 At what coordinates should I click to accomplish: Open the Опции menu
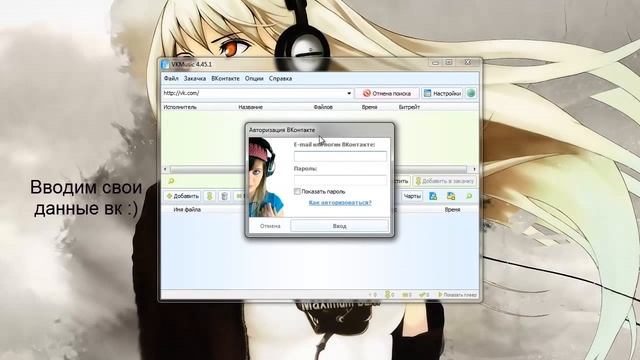pos(254,78)
